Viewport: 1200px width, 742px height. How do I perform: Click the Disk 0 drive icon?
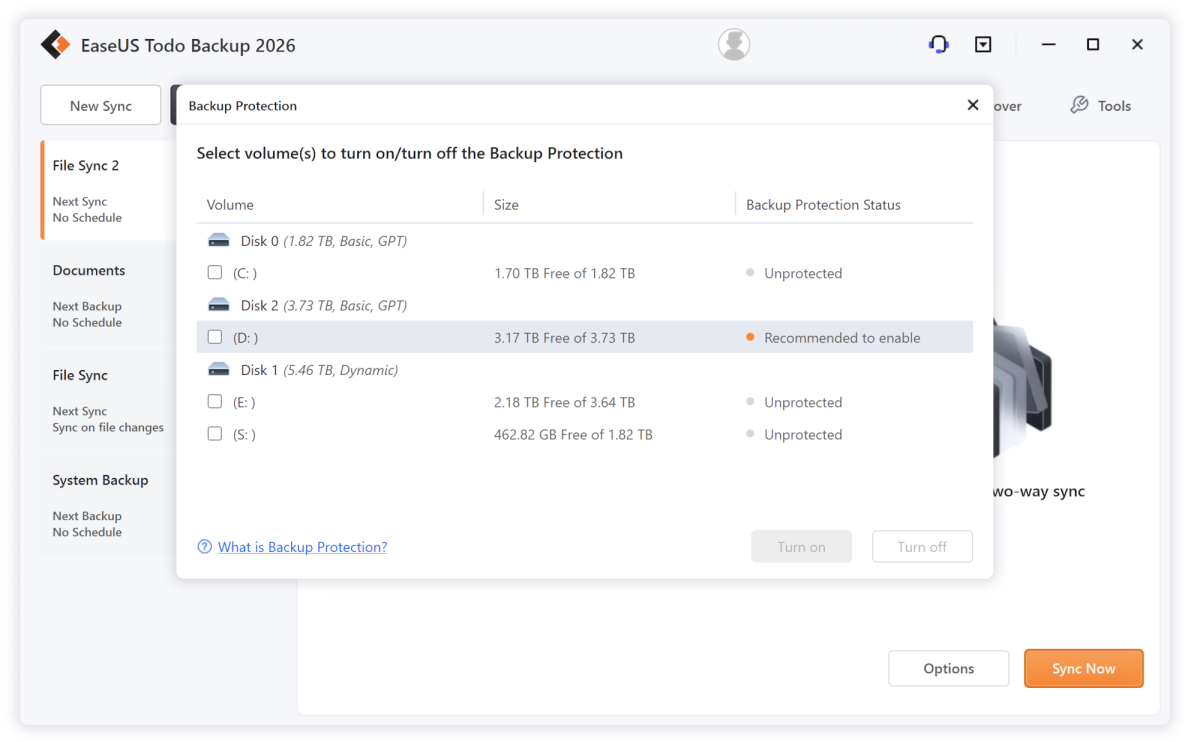pyautogui.click(x=219, y=241)
